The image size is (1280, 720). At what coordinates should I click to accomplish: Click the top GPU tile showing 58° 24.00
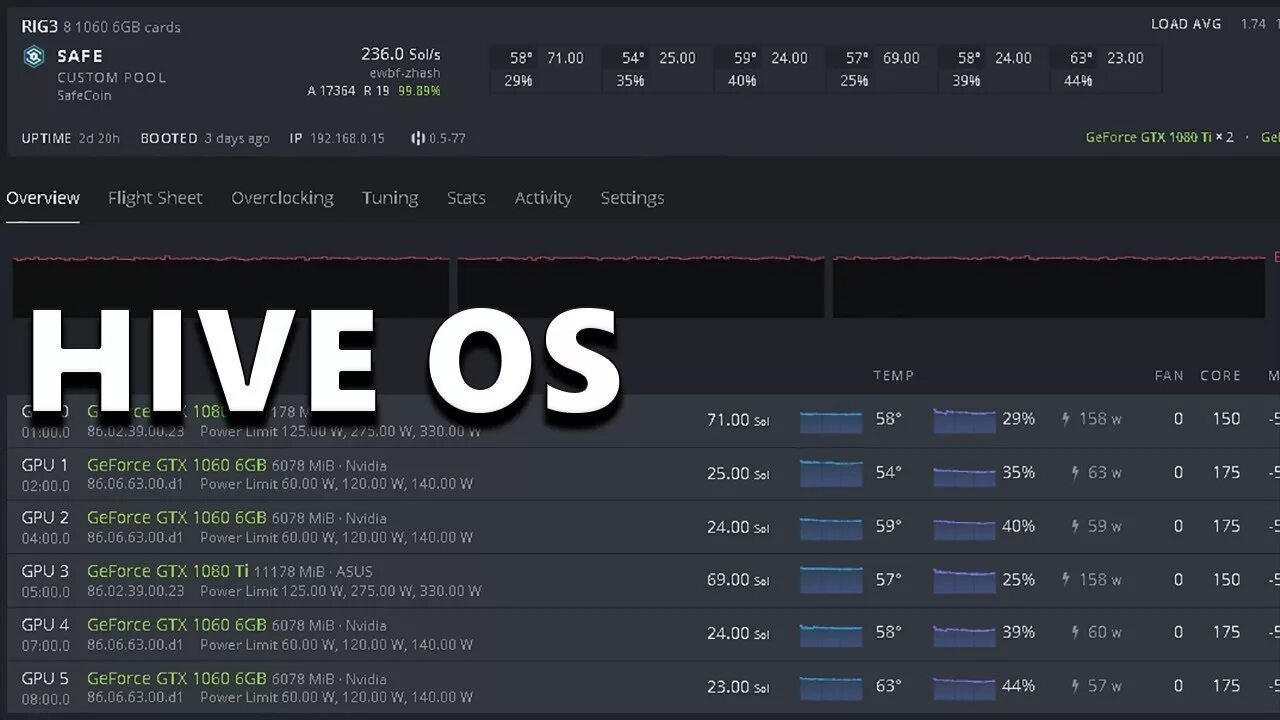coord(994,69)
